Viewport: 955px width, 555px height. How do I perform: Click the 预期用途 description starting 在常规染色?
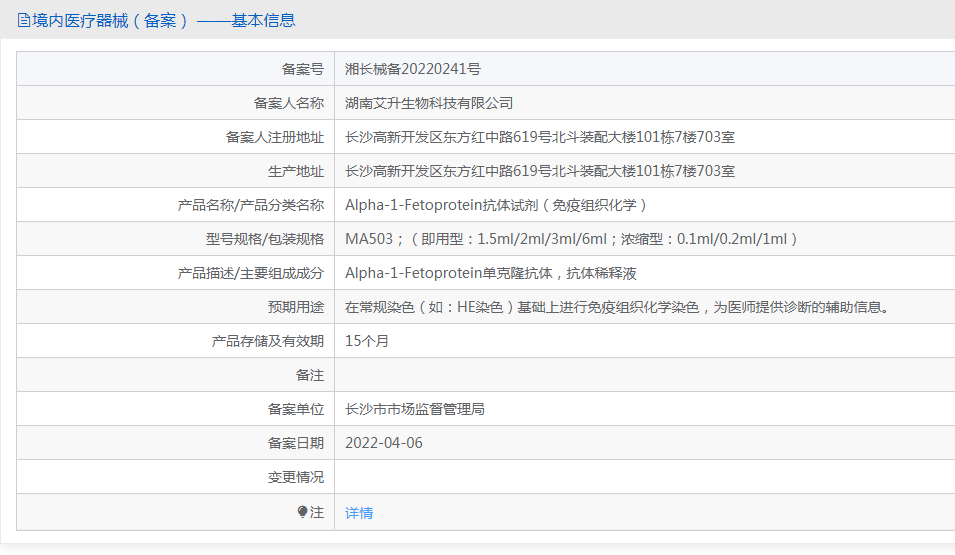pyautogui.click(x=618, y=307)
